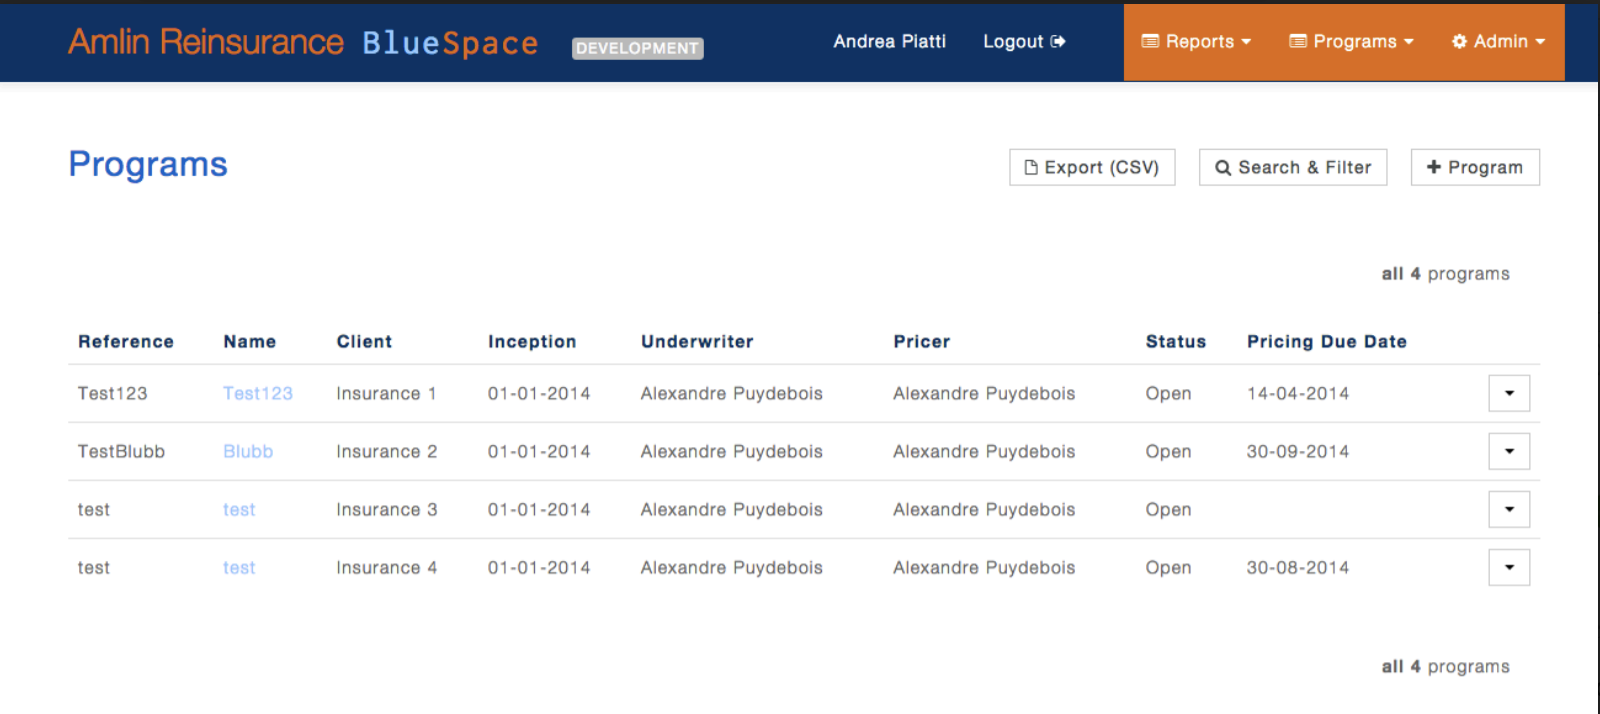Click the Logout link
The width and height of the screenshot is (1600, 714).
click(x=1013, y=42)
